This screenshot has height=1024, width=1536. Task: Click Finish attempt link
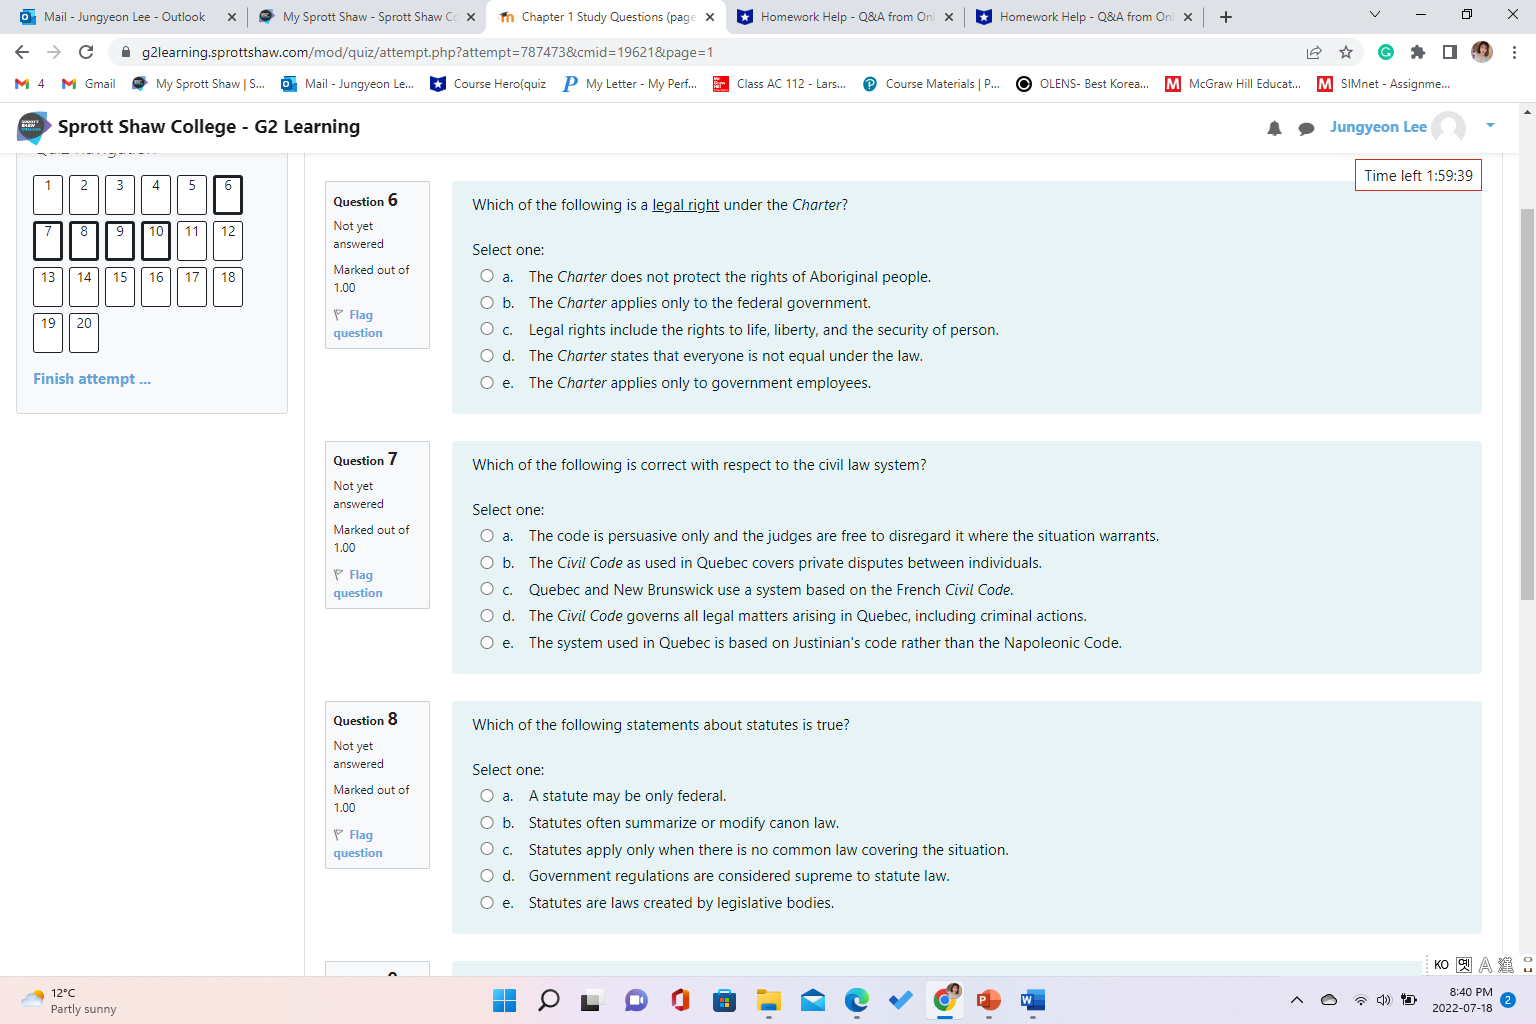pos(92,379)
